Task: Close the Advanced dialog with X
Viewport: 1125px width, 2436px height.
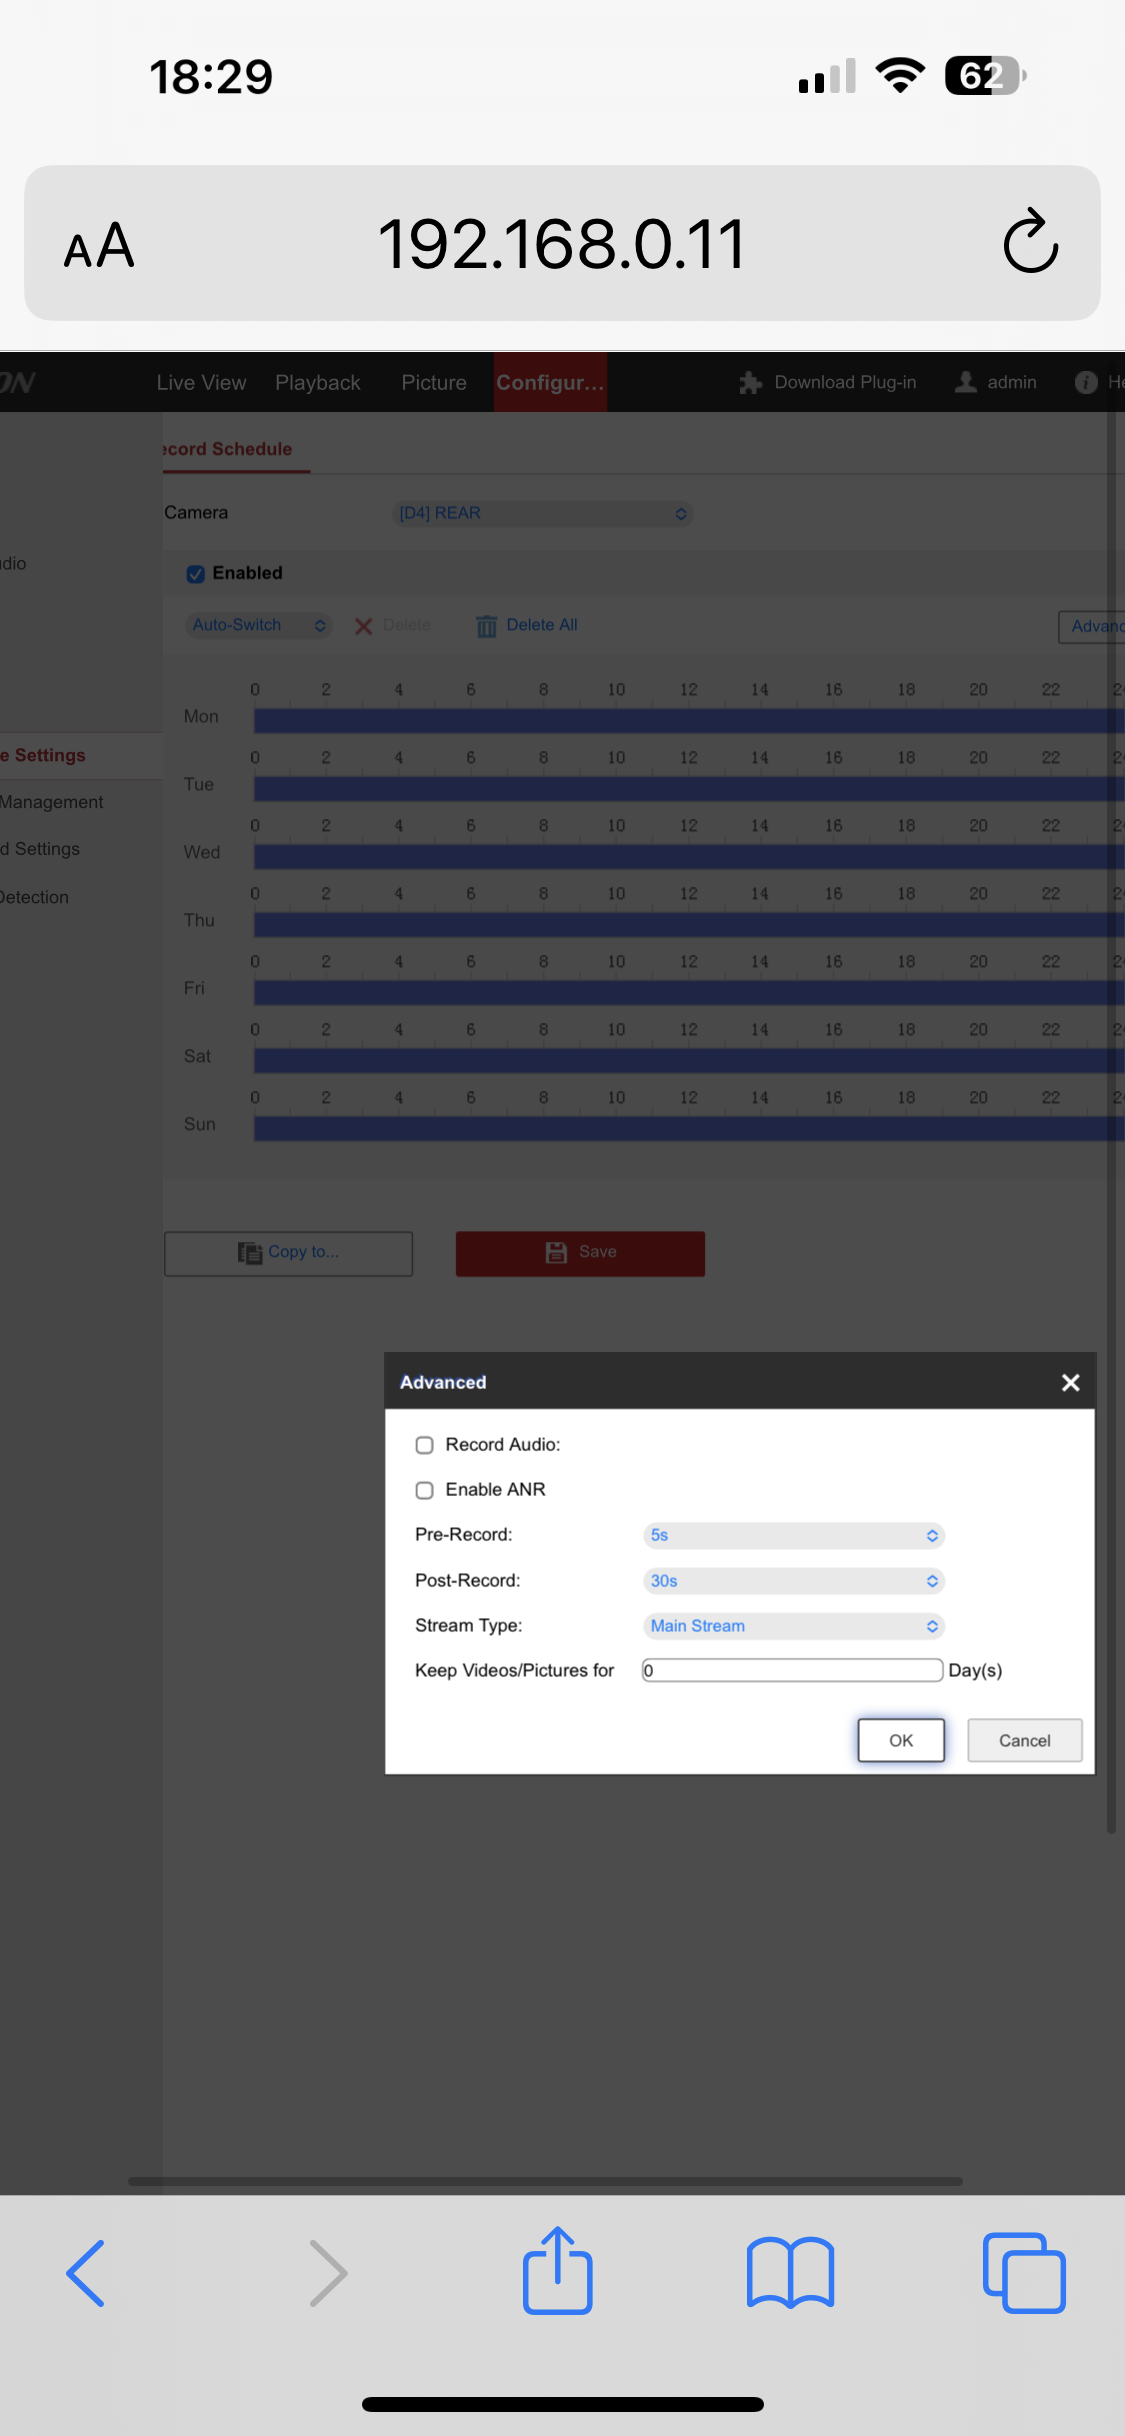Action: (x=1070, y=1382)
